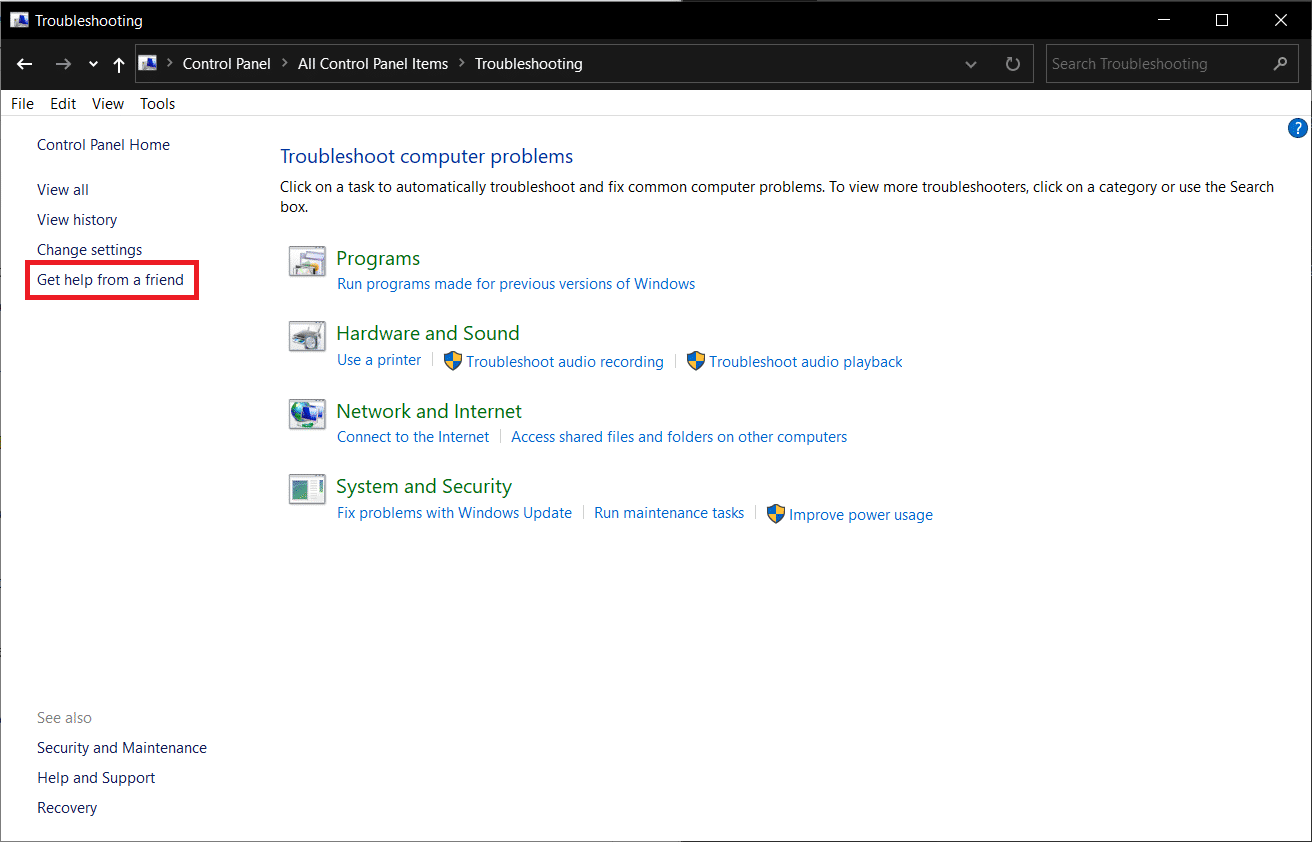Click the System and Security icon
The image size is (1312, 842).
tap(307, 489)
